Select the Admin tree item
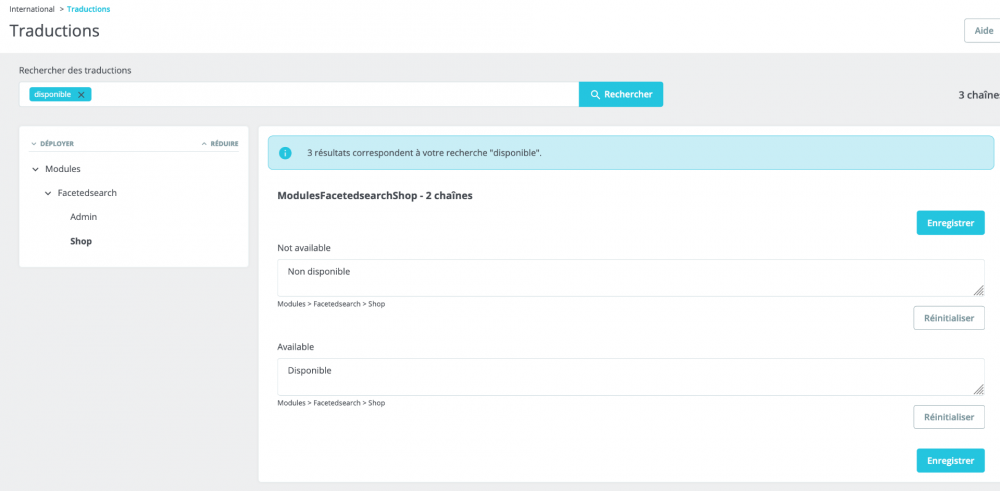Image resolution: width=1000 pixels, height=491 pixels. (x=84, y=217)
